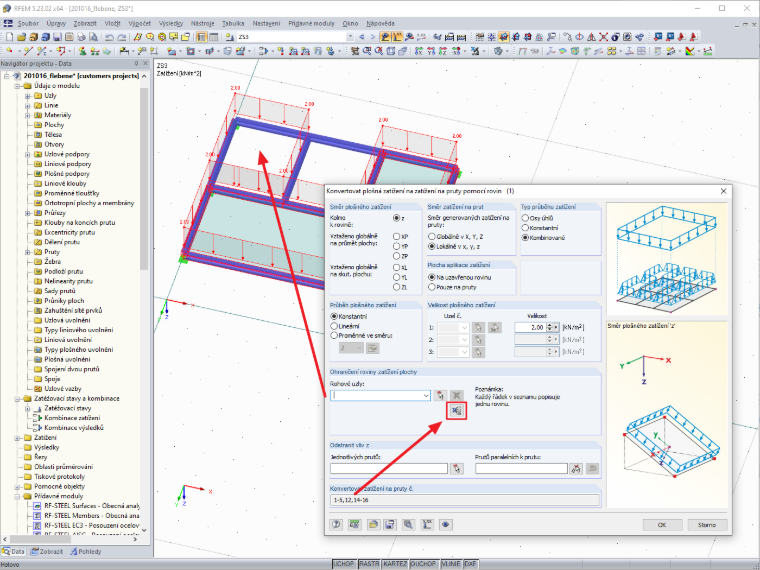The height and width of the screenshot is (570, 760).
Task: Click the delete corner nodes X icon
Action: [x=457, y=396]
